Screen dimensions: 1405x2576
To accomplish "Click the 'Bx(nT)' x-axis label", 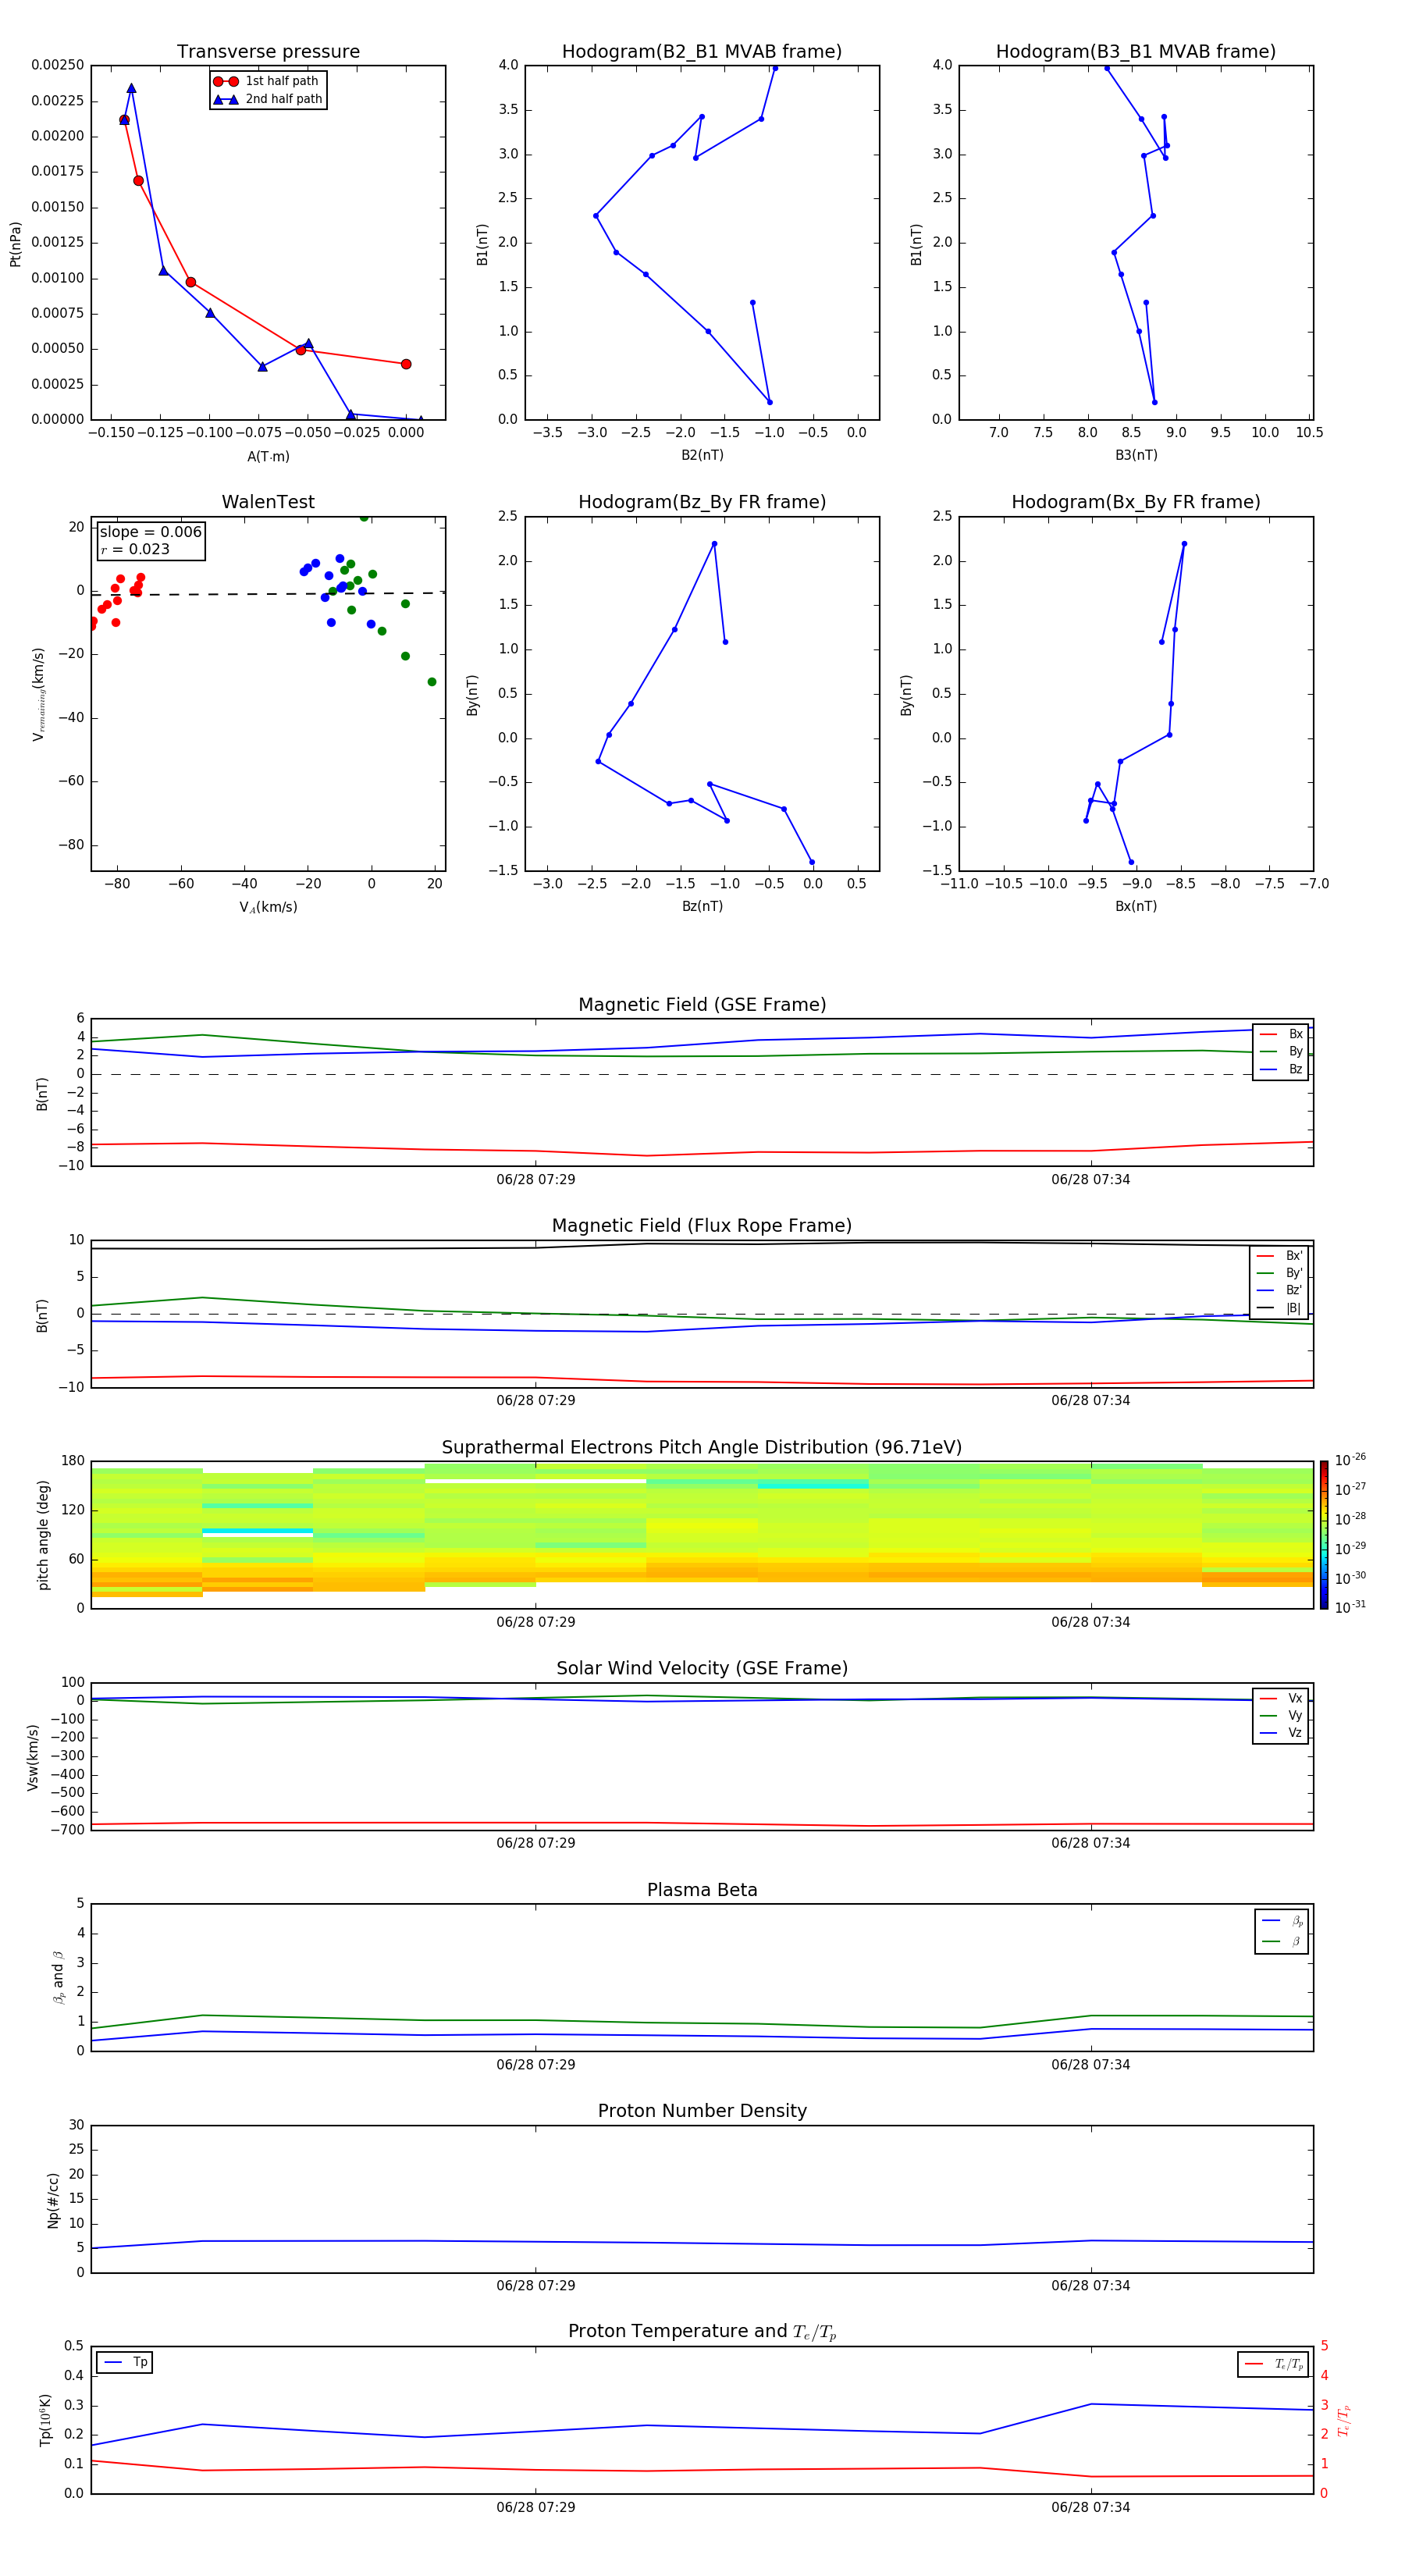I will click(1136, 906).
